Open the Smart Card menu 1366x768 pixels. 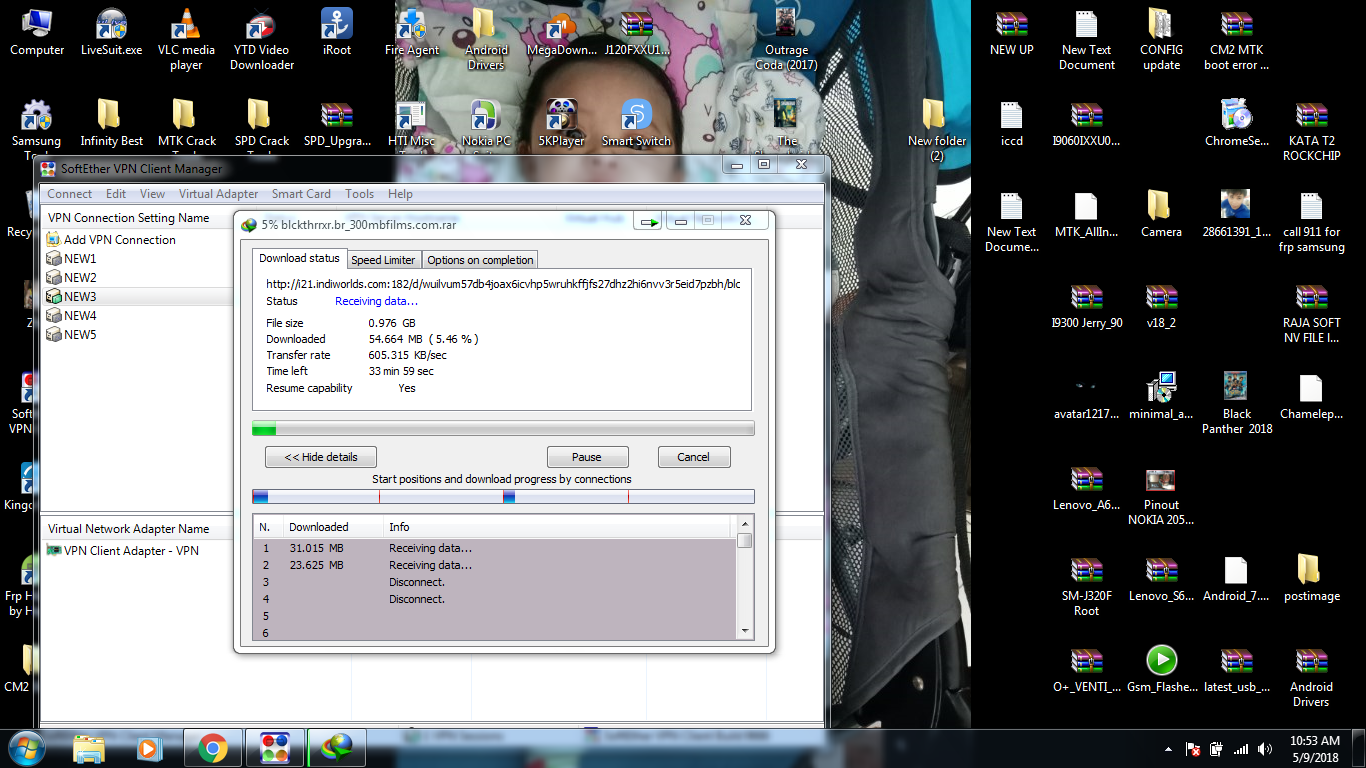pos(301,194)
